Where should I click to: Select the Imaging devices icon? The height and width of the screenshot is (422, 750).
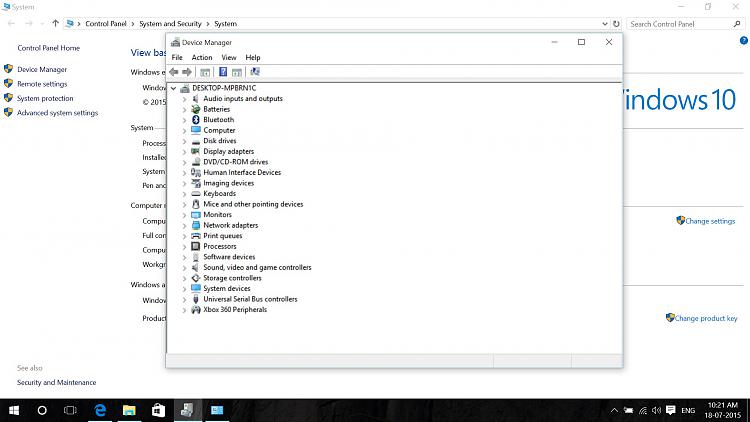196,183
